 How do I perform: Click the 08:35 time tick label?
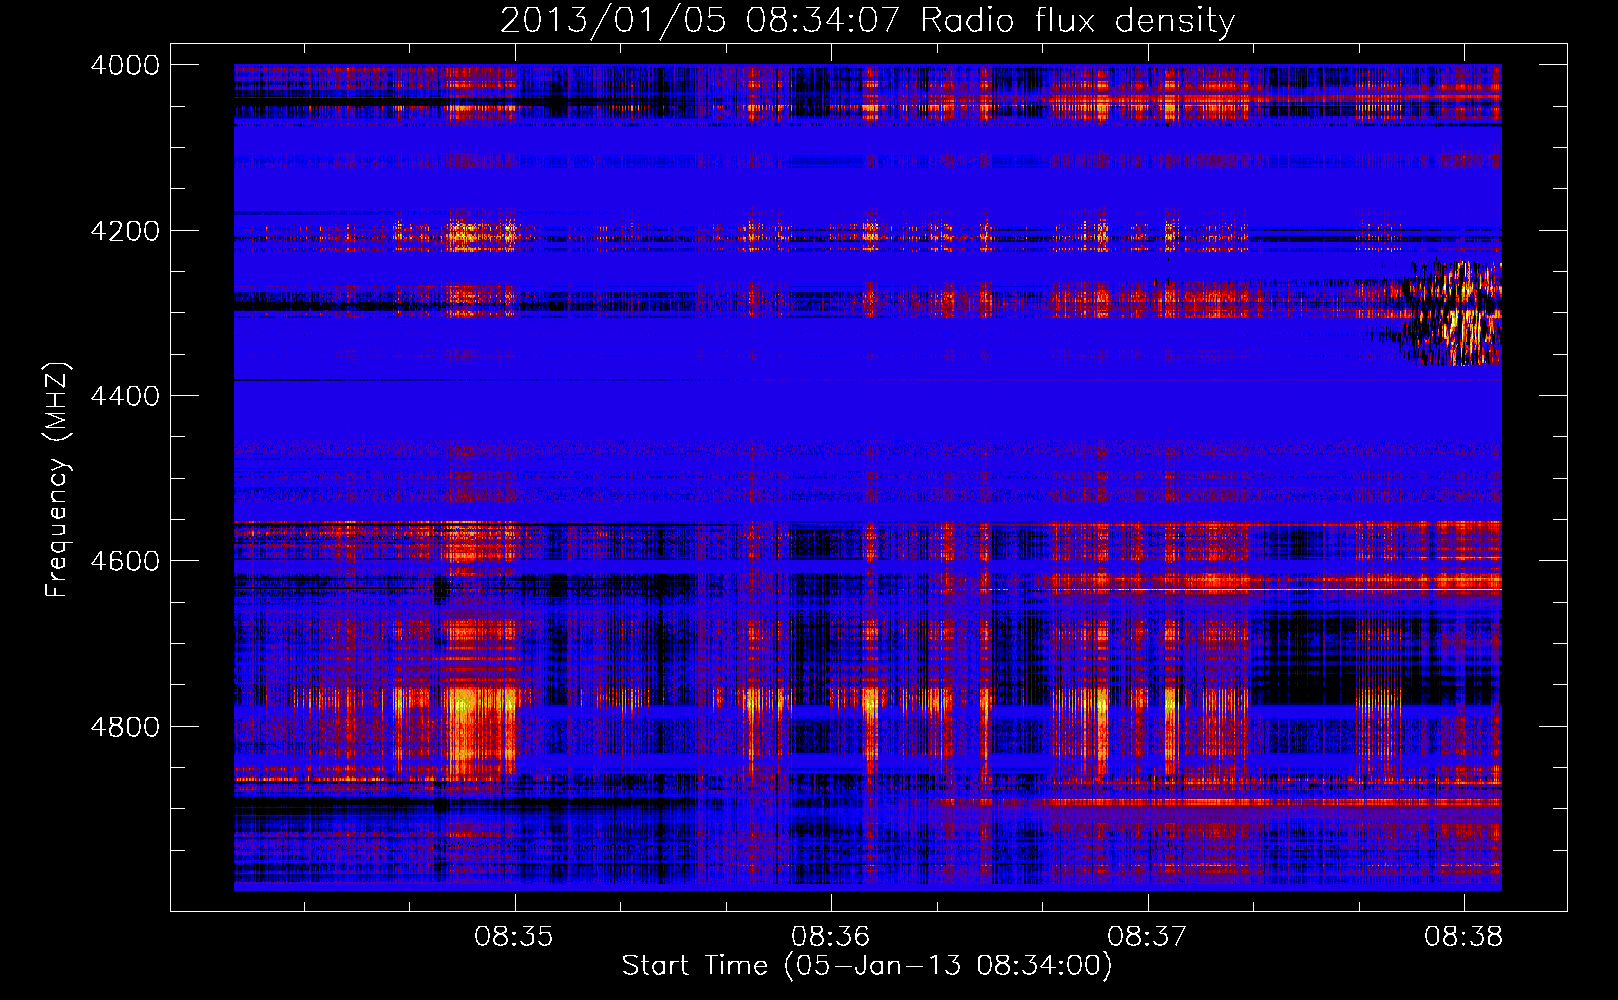click(x=514, y=937)
